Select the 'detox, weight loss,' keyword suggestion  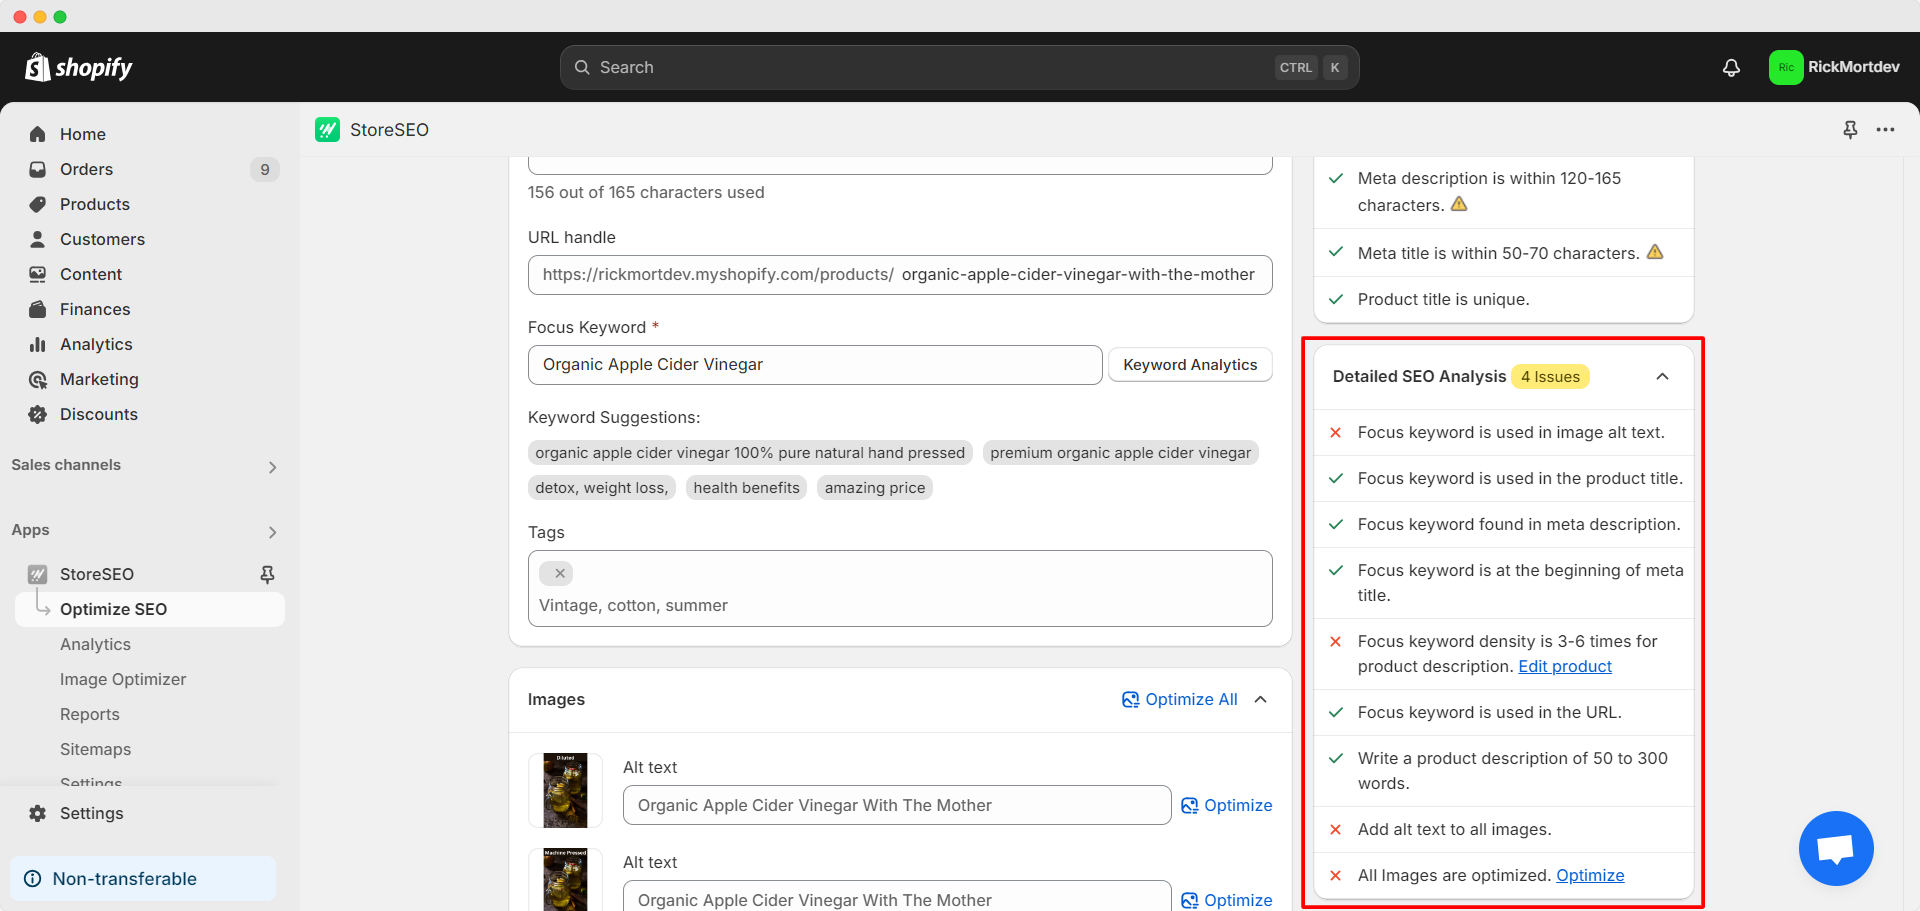601,488
